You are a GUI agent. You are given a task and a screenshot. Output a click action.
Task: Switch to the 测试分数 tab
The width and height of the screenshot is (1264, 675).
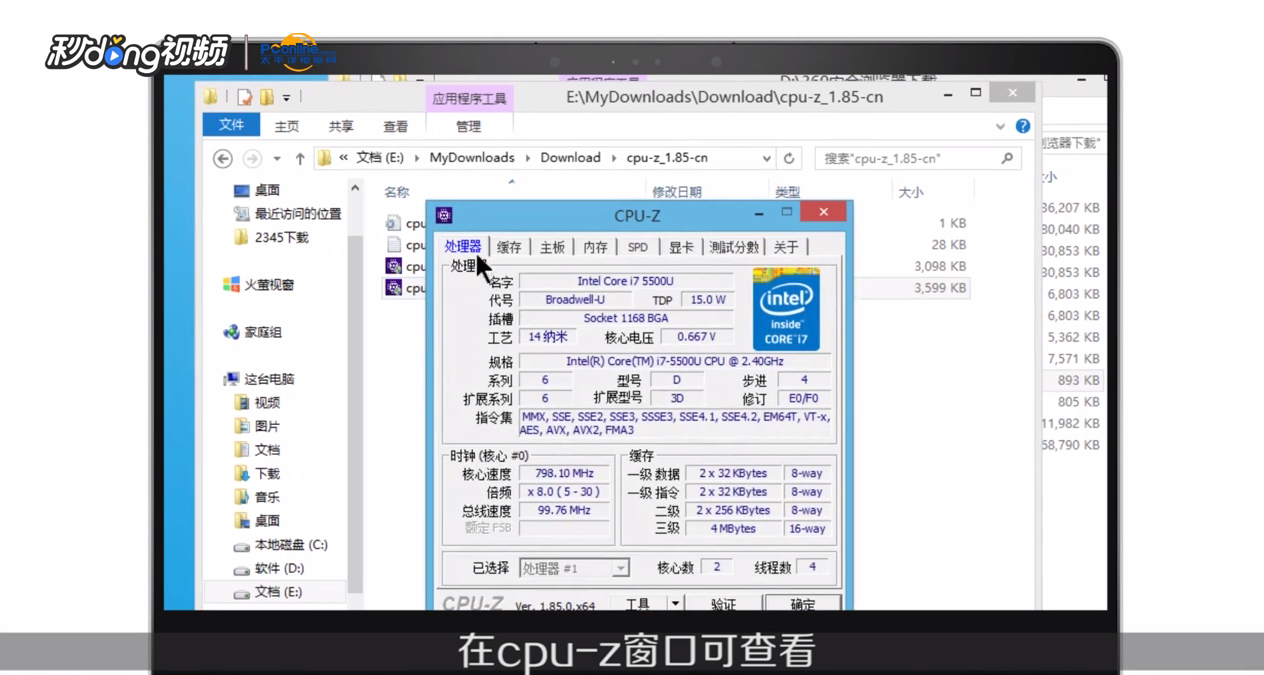pos(734,247)
